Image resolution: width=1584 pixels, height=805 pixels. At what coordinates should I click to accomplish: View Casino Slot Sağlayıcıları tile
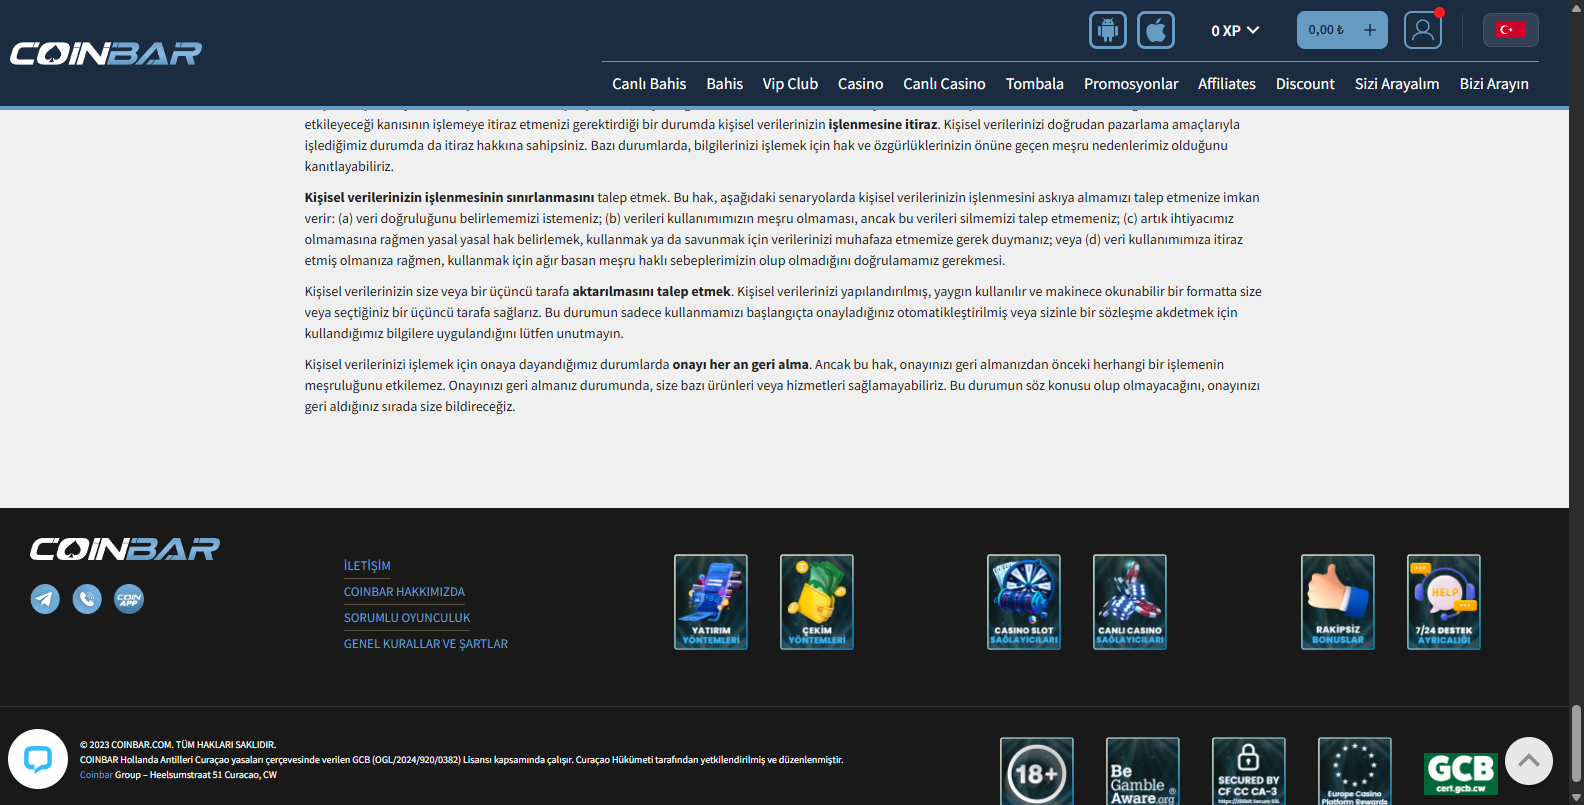[x=1024, y=602]
